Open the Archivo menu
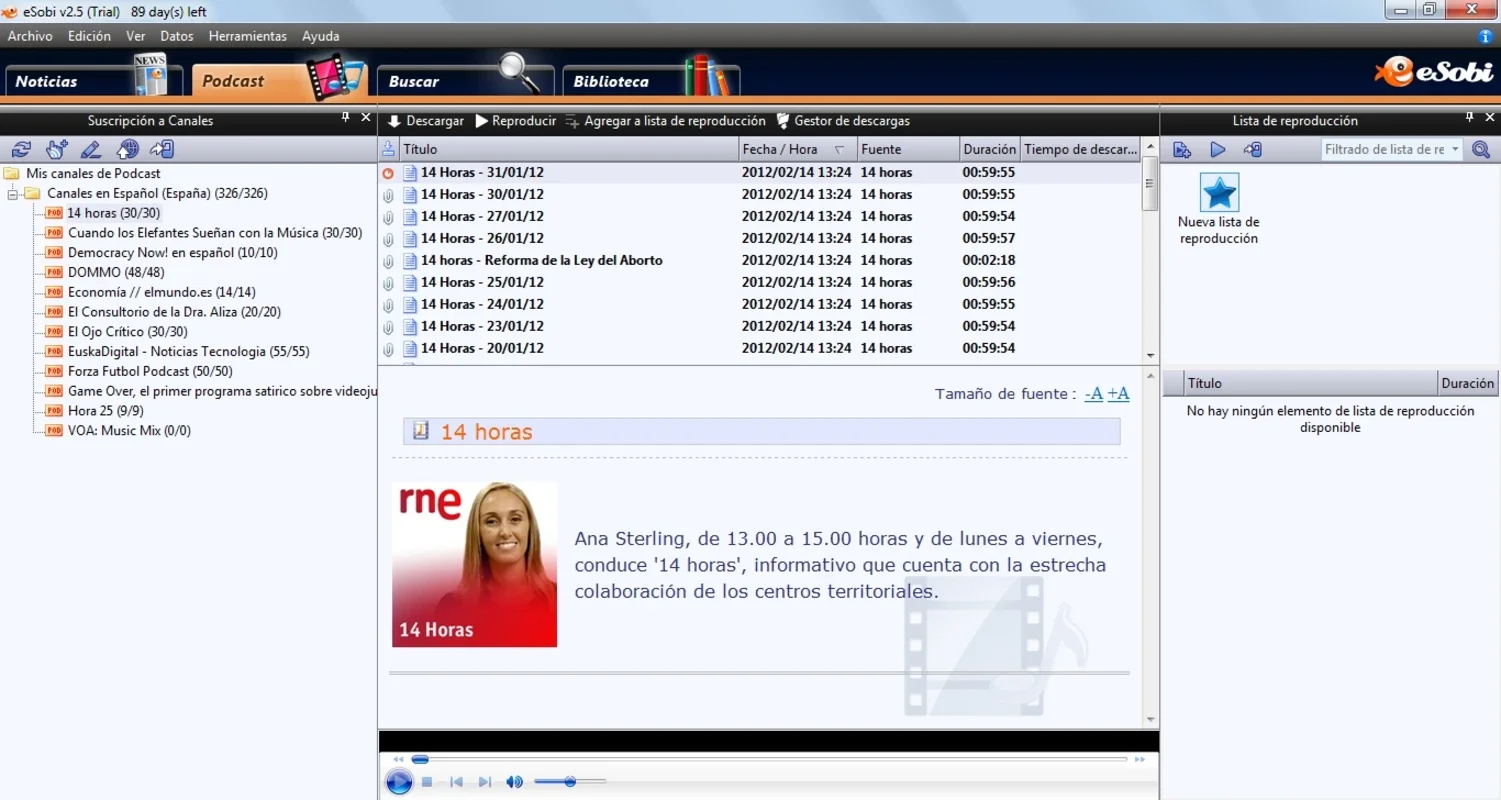Viewport: 1501px width, 800px height. point(30,36)
